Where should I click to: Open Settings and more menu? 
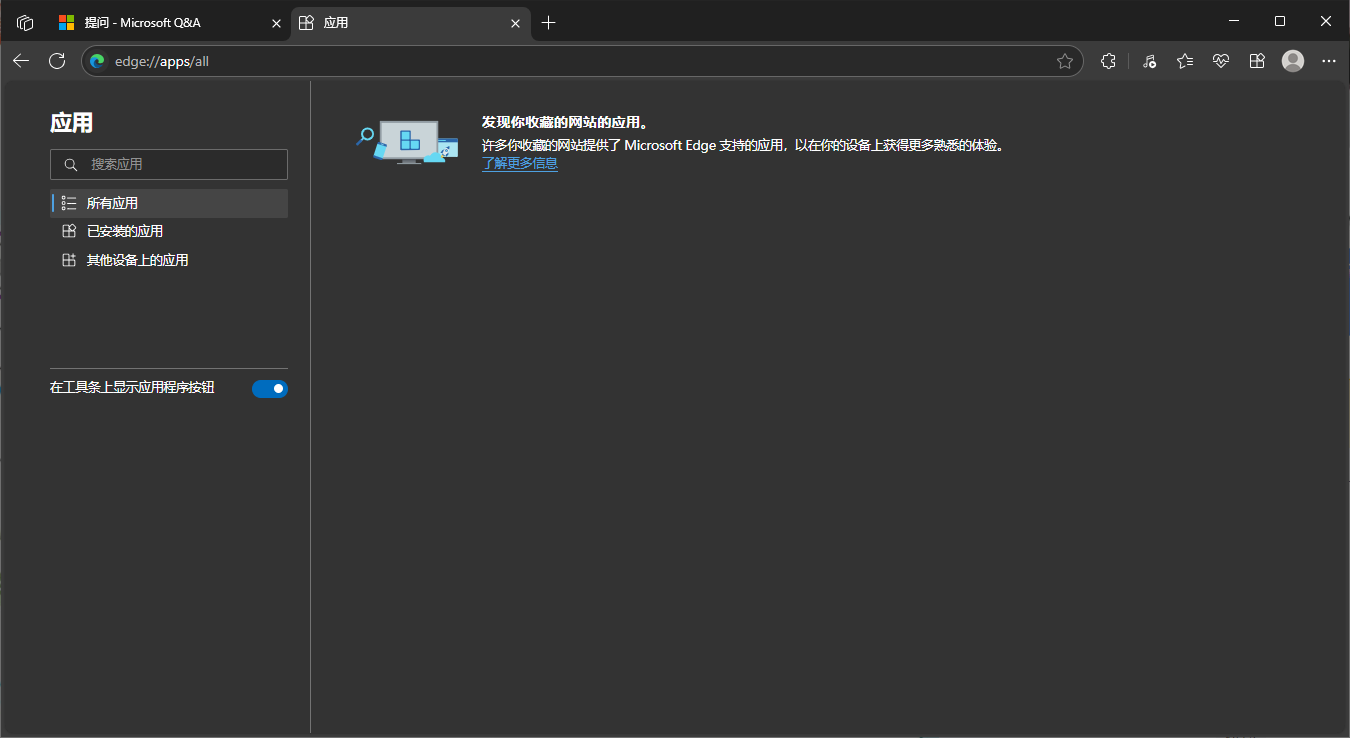[x=1329, y=61]
